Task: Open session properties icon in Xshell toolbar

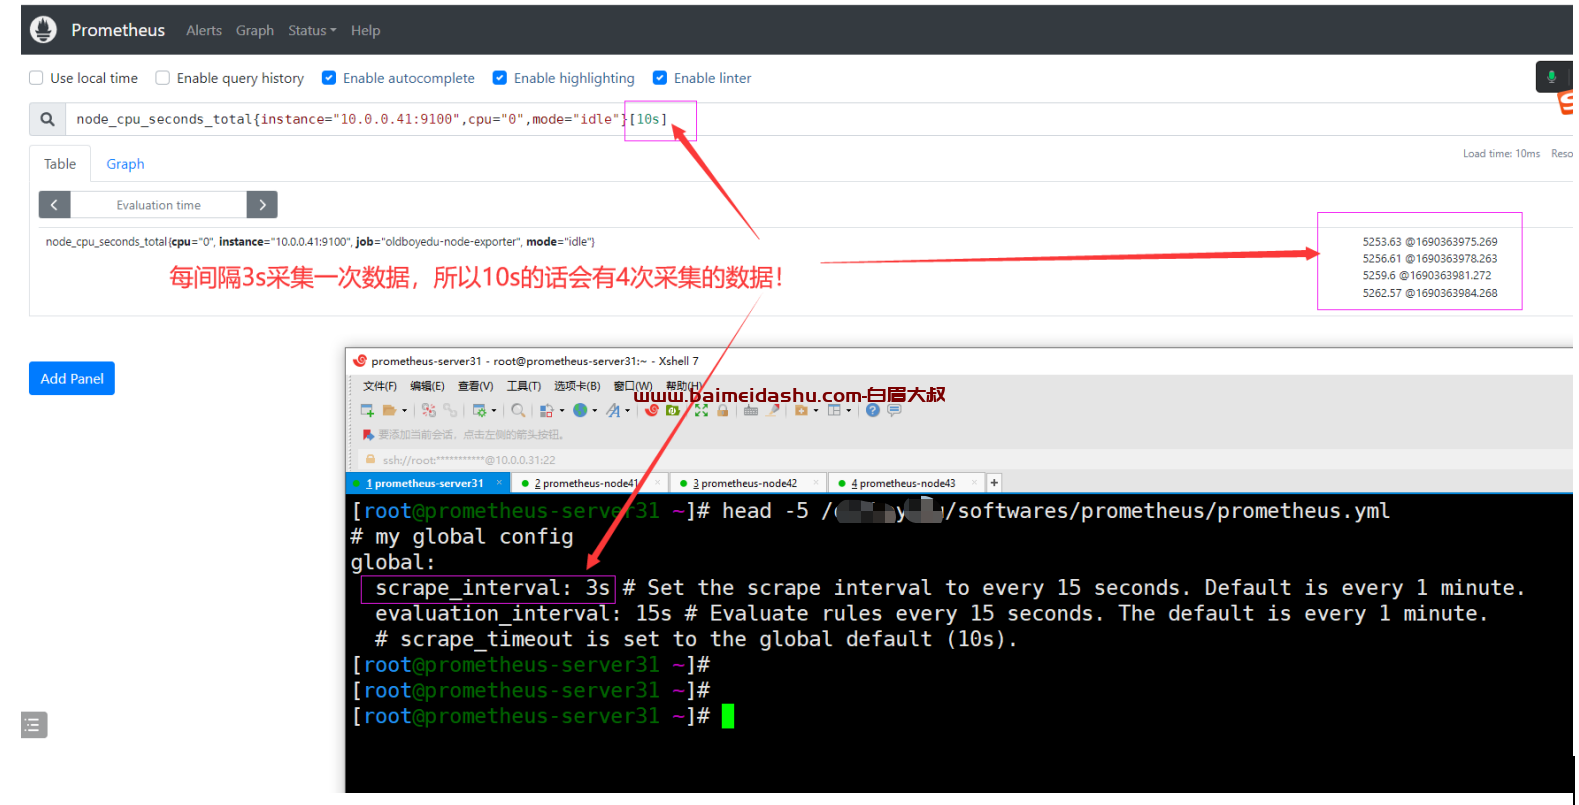Action: click(479, 410)
